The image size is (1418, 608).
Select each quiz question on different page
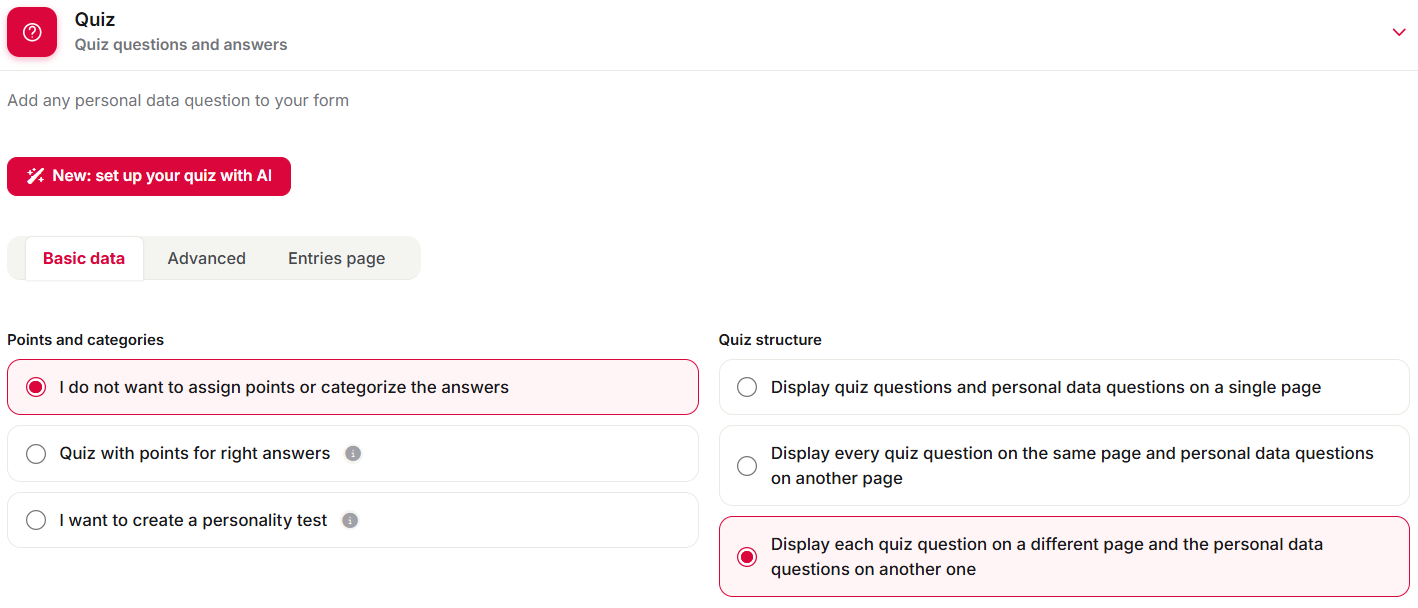[1064, 557]
